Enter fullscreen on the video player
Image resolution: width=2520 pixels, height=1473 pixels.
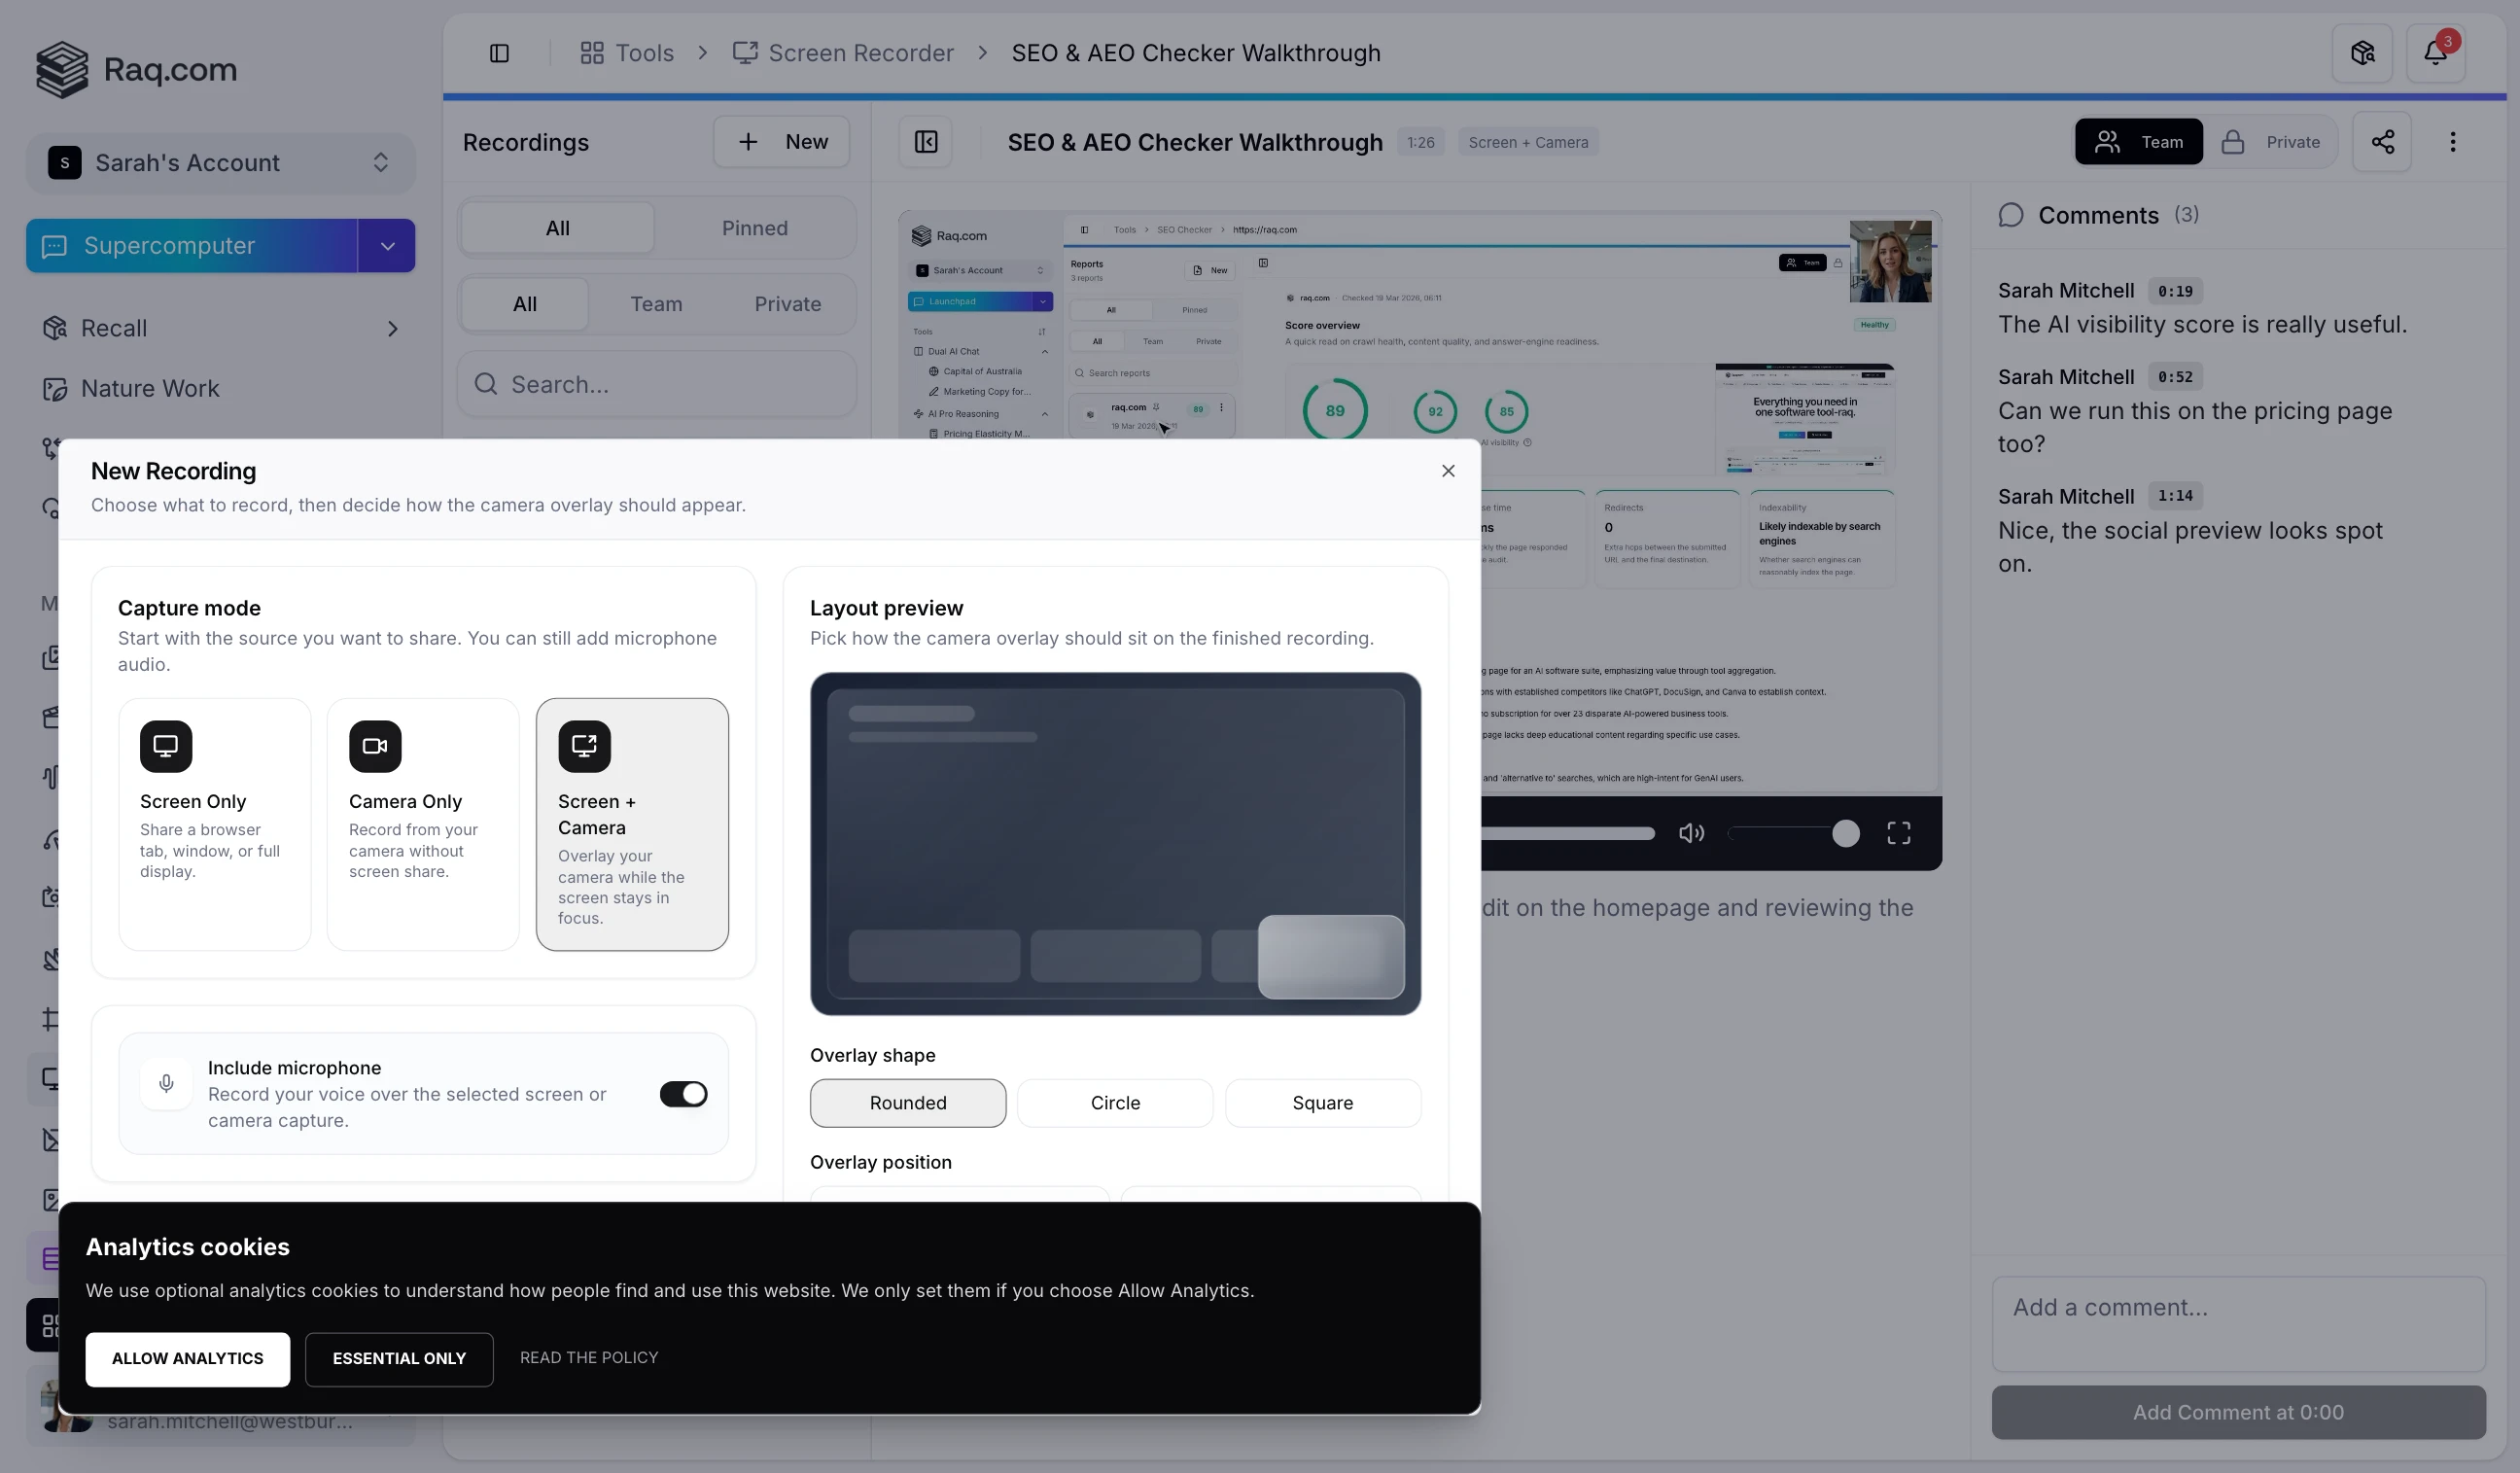coord(1898,833)
